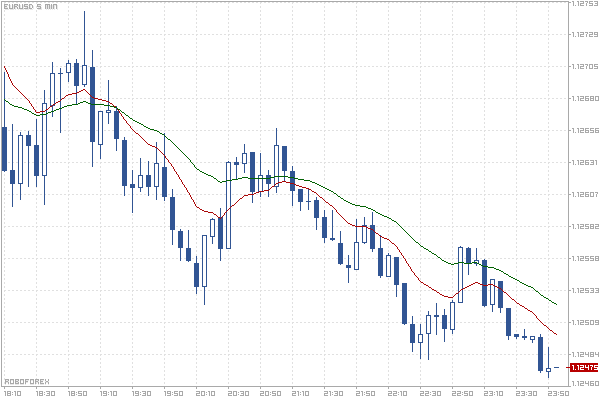
Task: Click the 1.12680 price level label
Action: point(585,98)
